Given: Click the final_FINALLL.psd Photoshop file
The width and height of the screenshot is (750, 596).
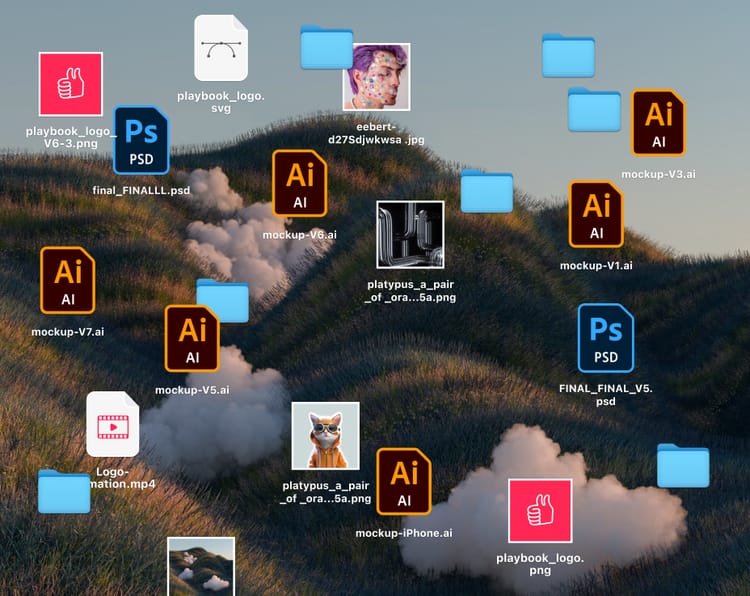Looking at the screenshot, I should click(141, 140).
